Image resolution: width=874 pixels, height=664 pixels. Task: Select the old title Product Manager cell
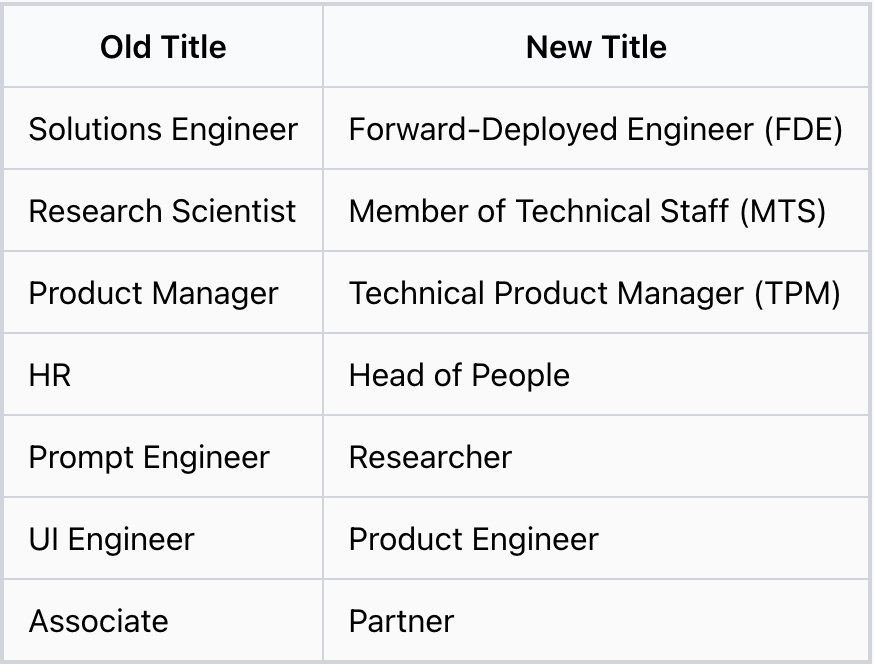tap(153, 293)
